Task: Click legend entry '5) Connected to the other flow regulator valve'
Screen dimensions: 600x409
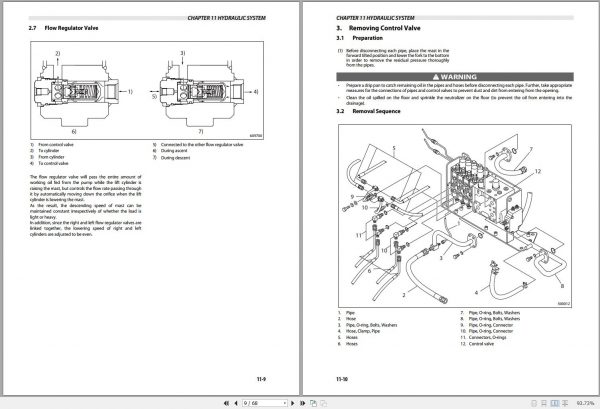Action: pos(198,145)
